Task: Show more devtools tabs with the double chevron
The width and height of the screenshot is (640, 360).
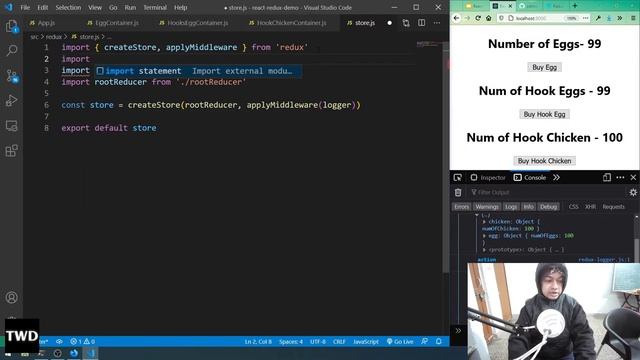Action: 556,178
